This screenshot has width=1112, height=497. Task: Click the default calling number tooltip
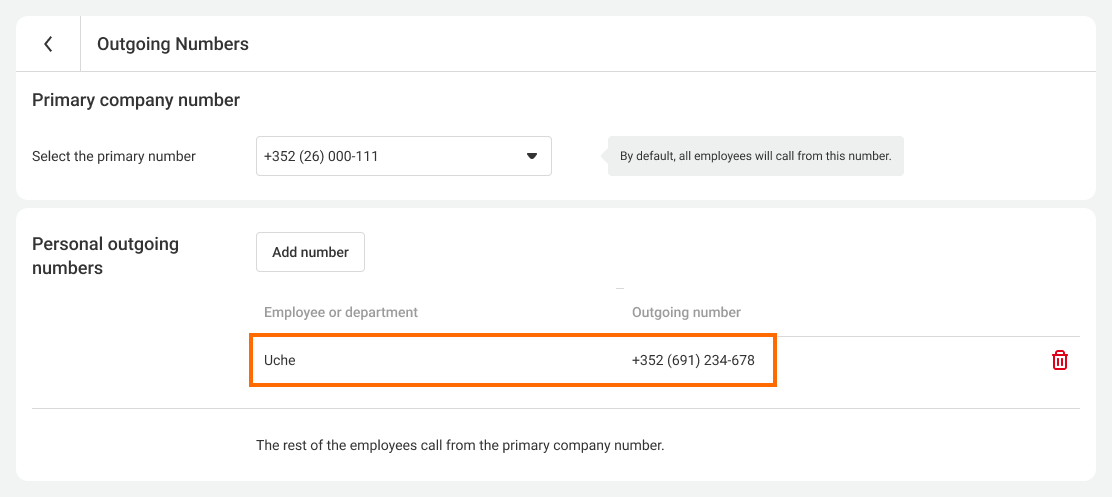[x=755, y=156]
